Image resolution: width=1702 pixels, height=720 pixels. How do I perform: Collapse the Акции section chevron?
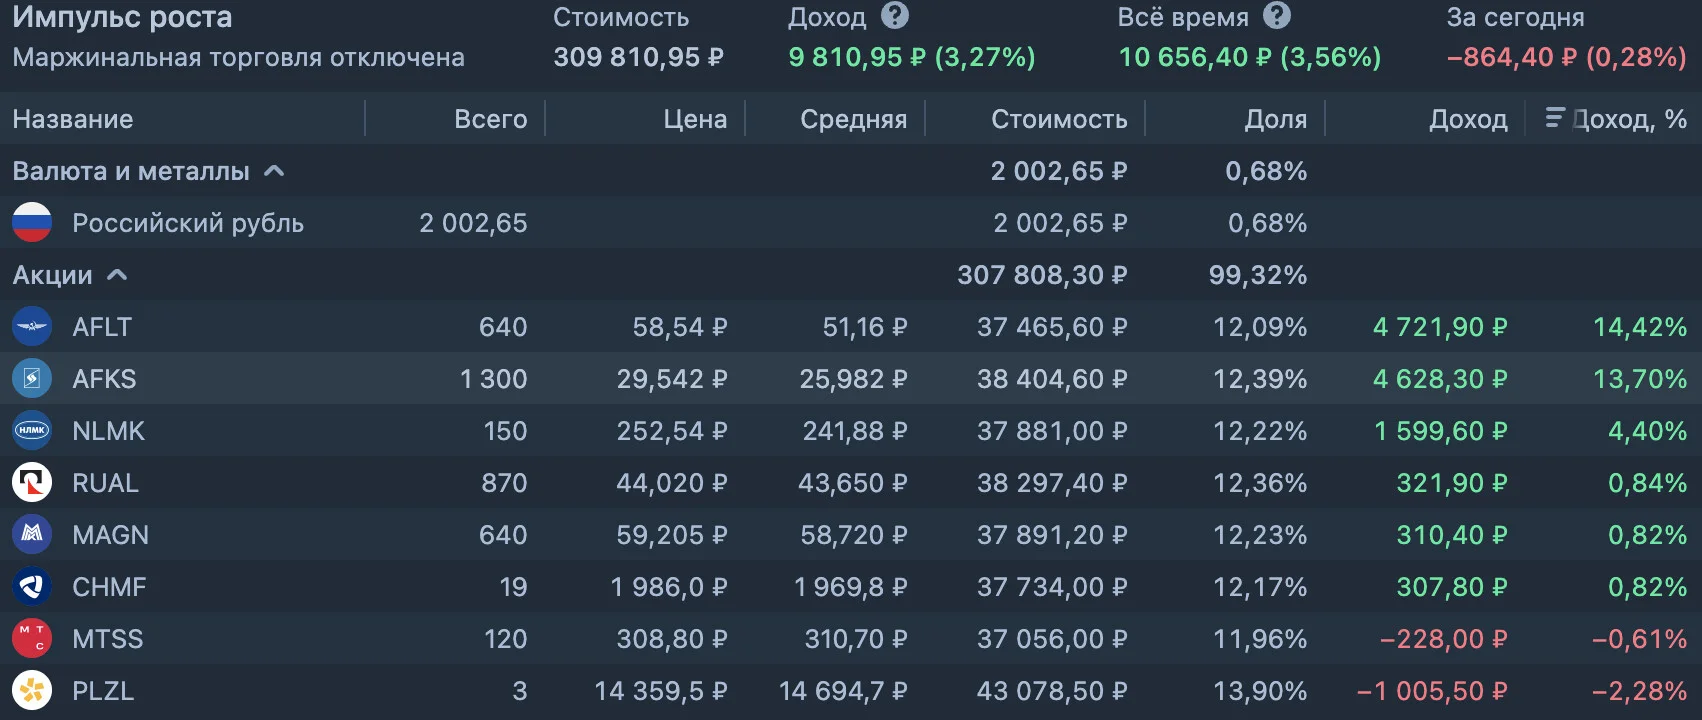[x=117, y=275]
